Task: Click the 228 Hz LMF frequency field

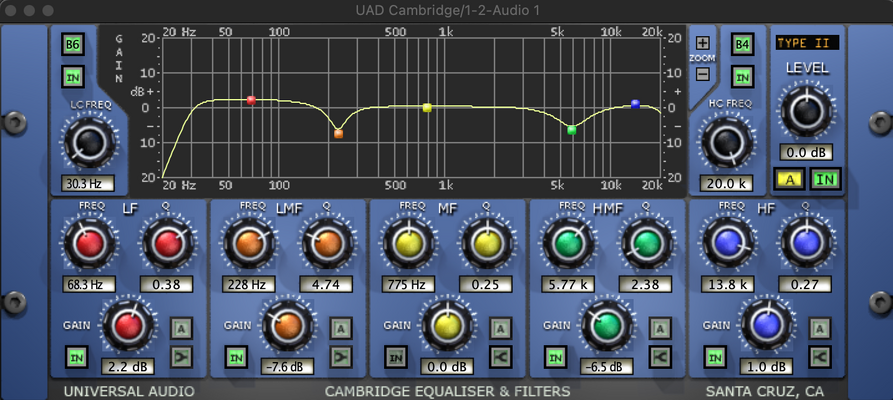Action: 248,284
